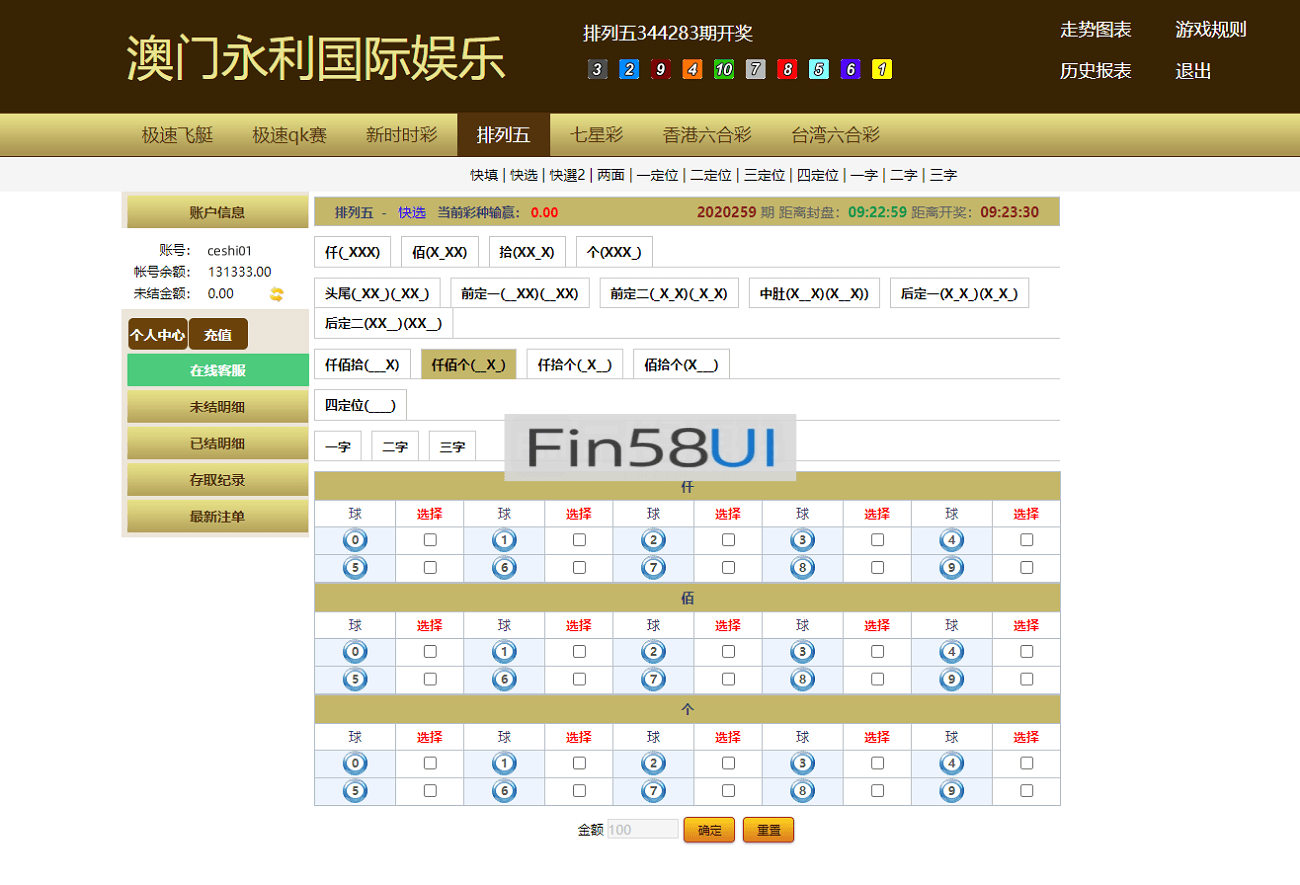
Task: Open the 香港六合彩 tab
Action: click(704, 134)
